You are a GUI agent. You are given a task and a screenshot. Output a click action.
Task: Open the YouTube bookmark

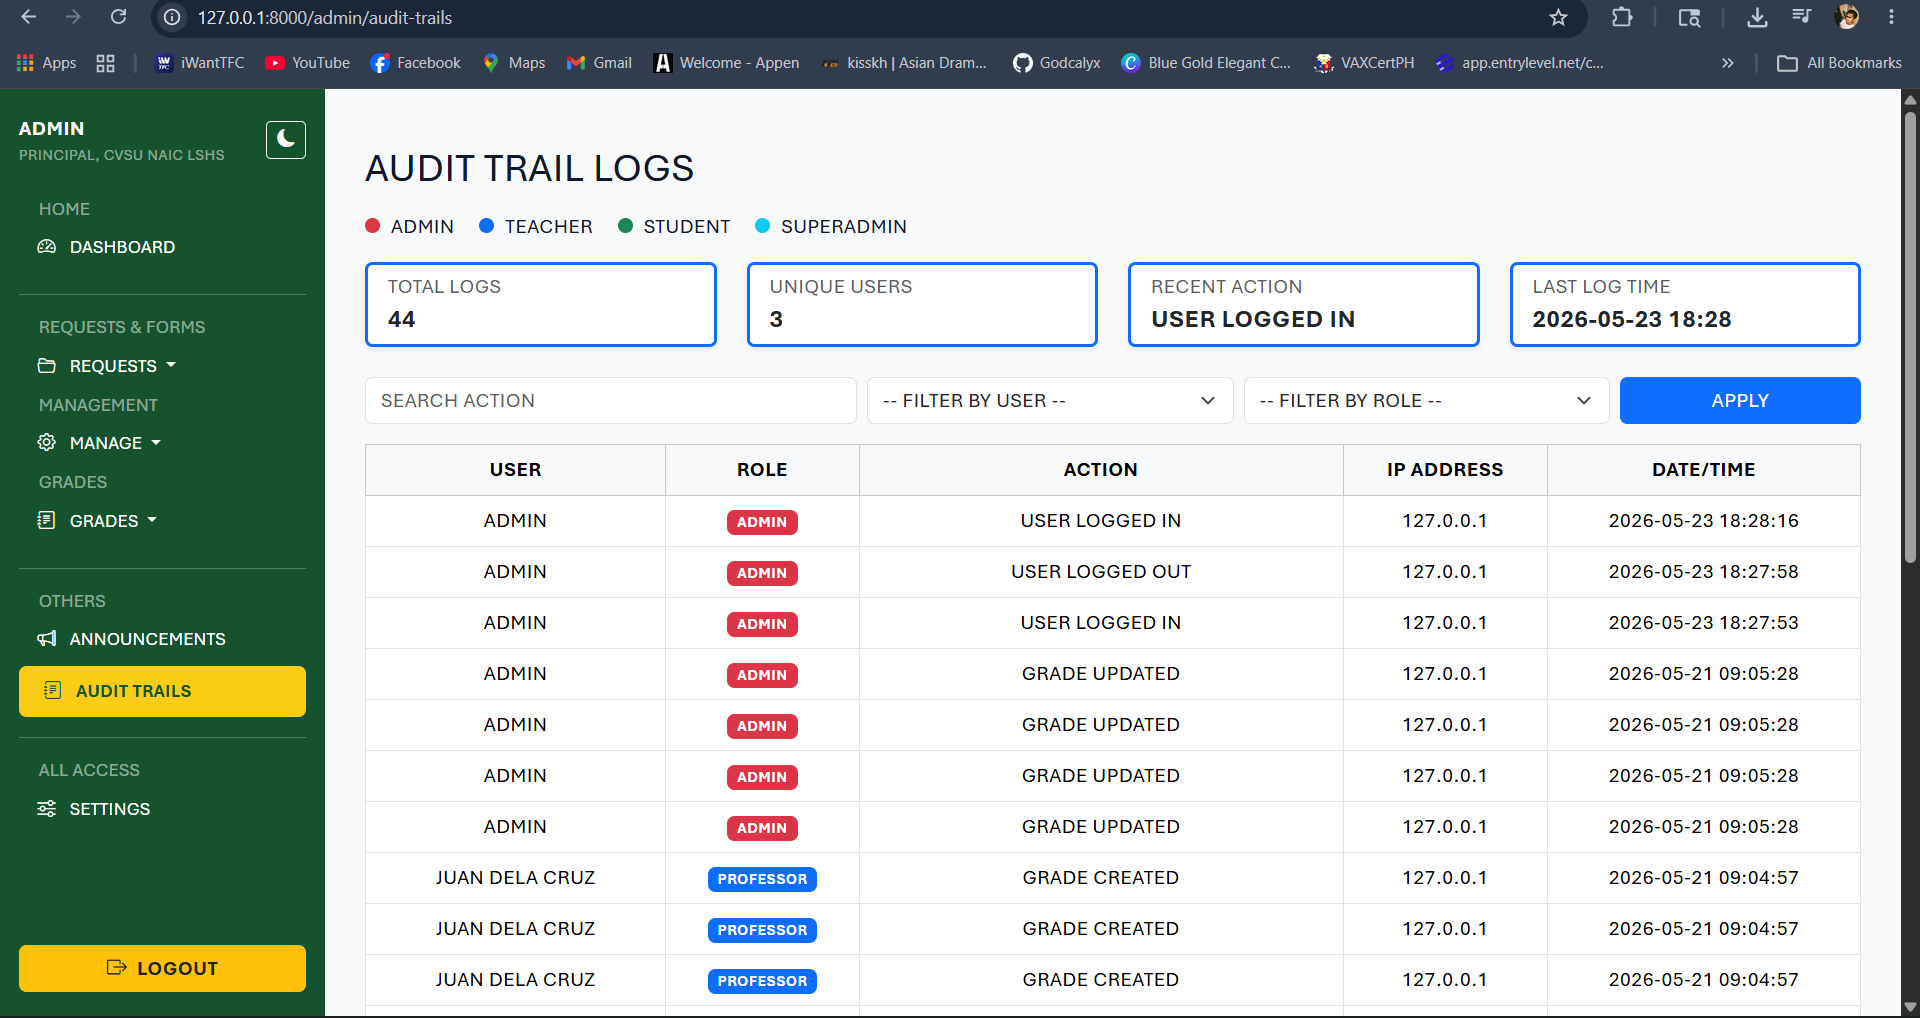coord(307,63)
